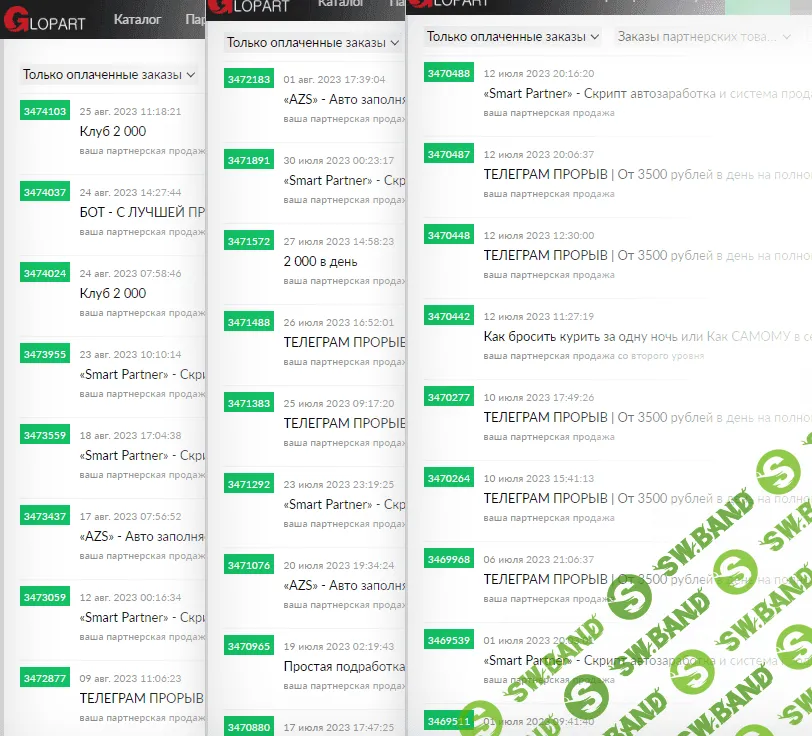Select order badge 3470880
This screenshot has width=812, height=736.
pyautogui.click(x=249, y=727)
